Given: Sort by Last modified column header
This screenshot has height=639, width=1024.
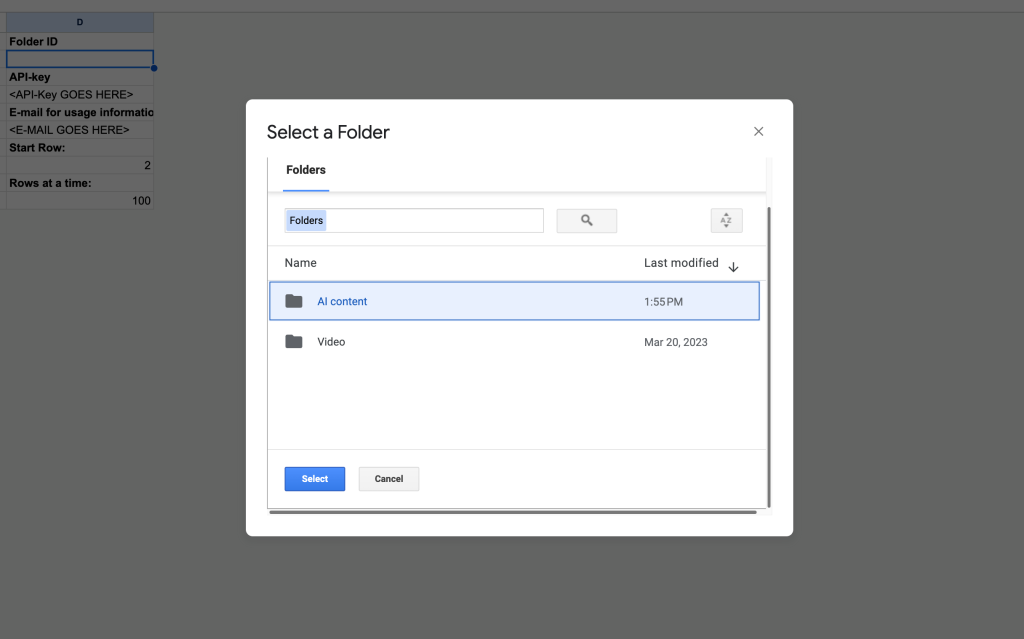Looking at the screenshot, I should tap(681, 263).
